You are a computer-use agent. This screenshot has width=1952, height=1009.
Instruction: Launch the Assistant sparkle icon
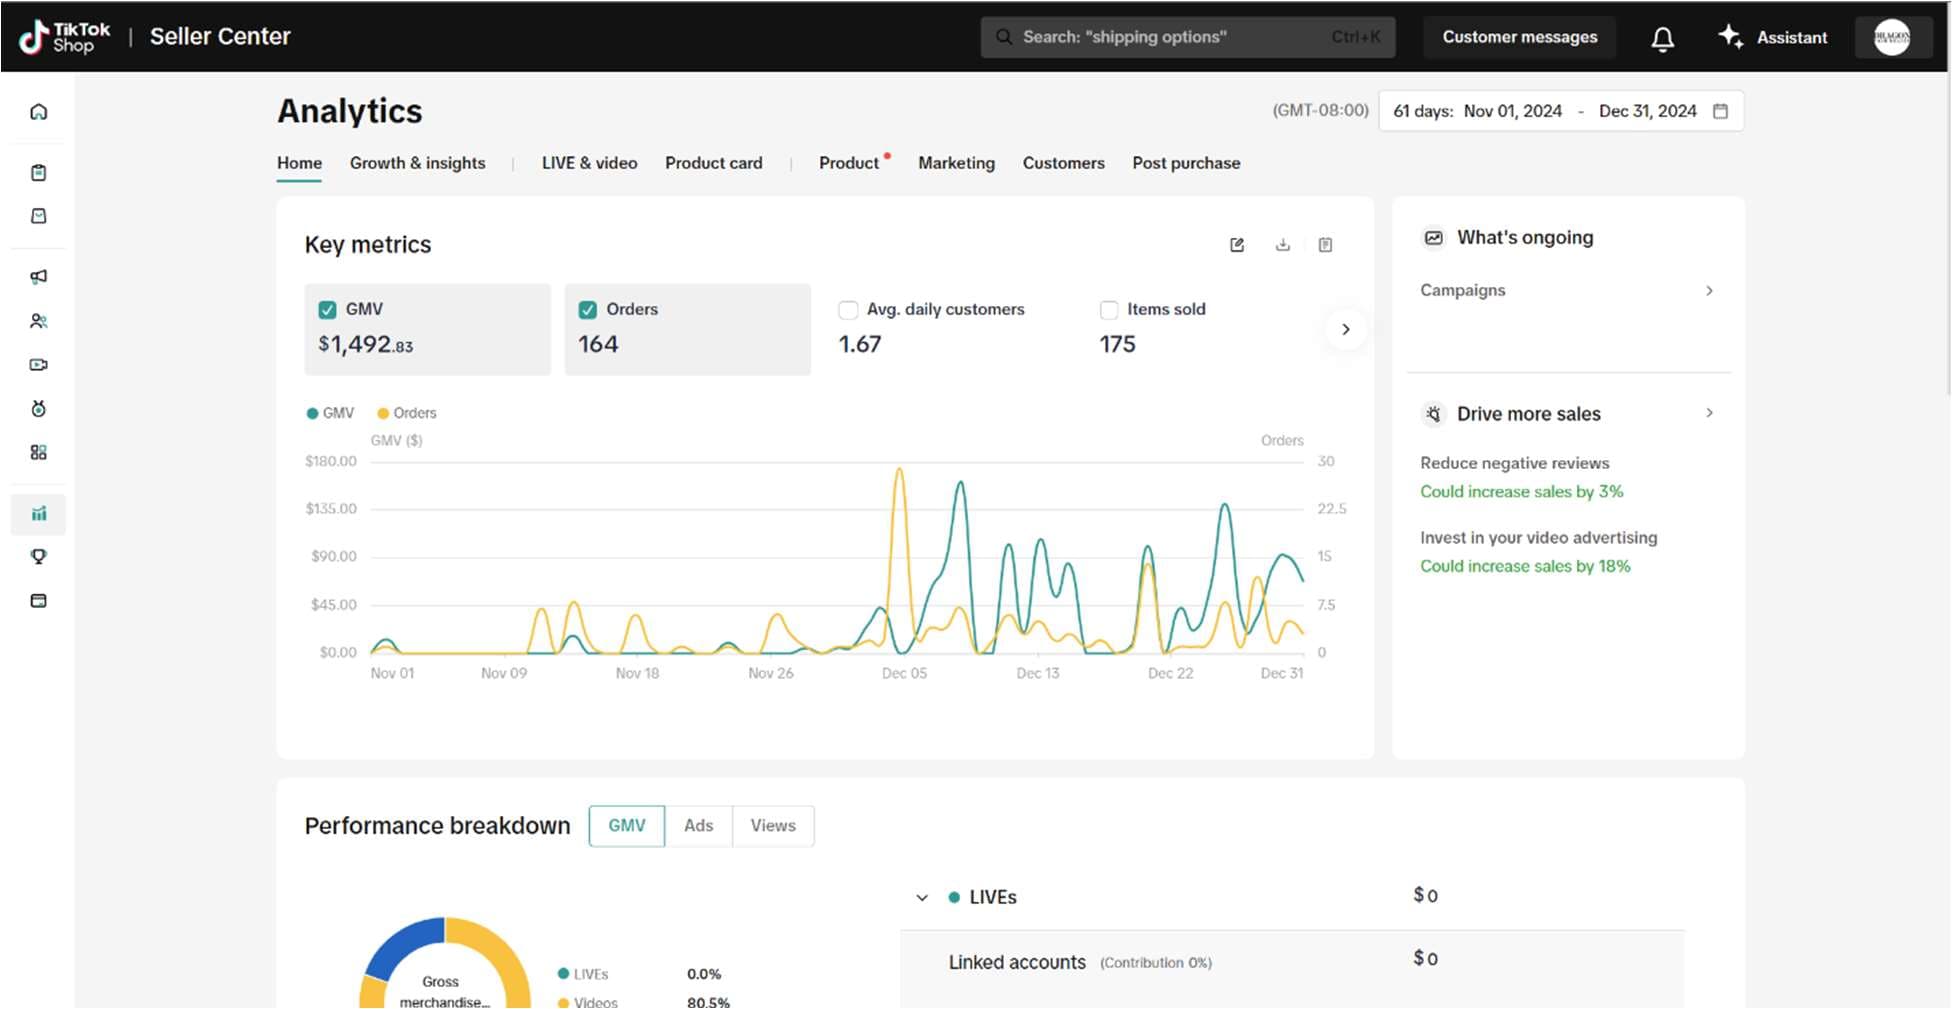1730,37
